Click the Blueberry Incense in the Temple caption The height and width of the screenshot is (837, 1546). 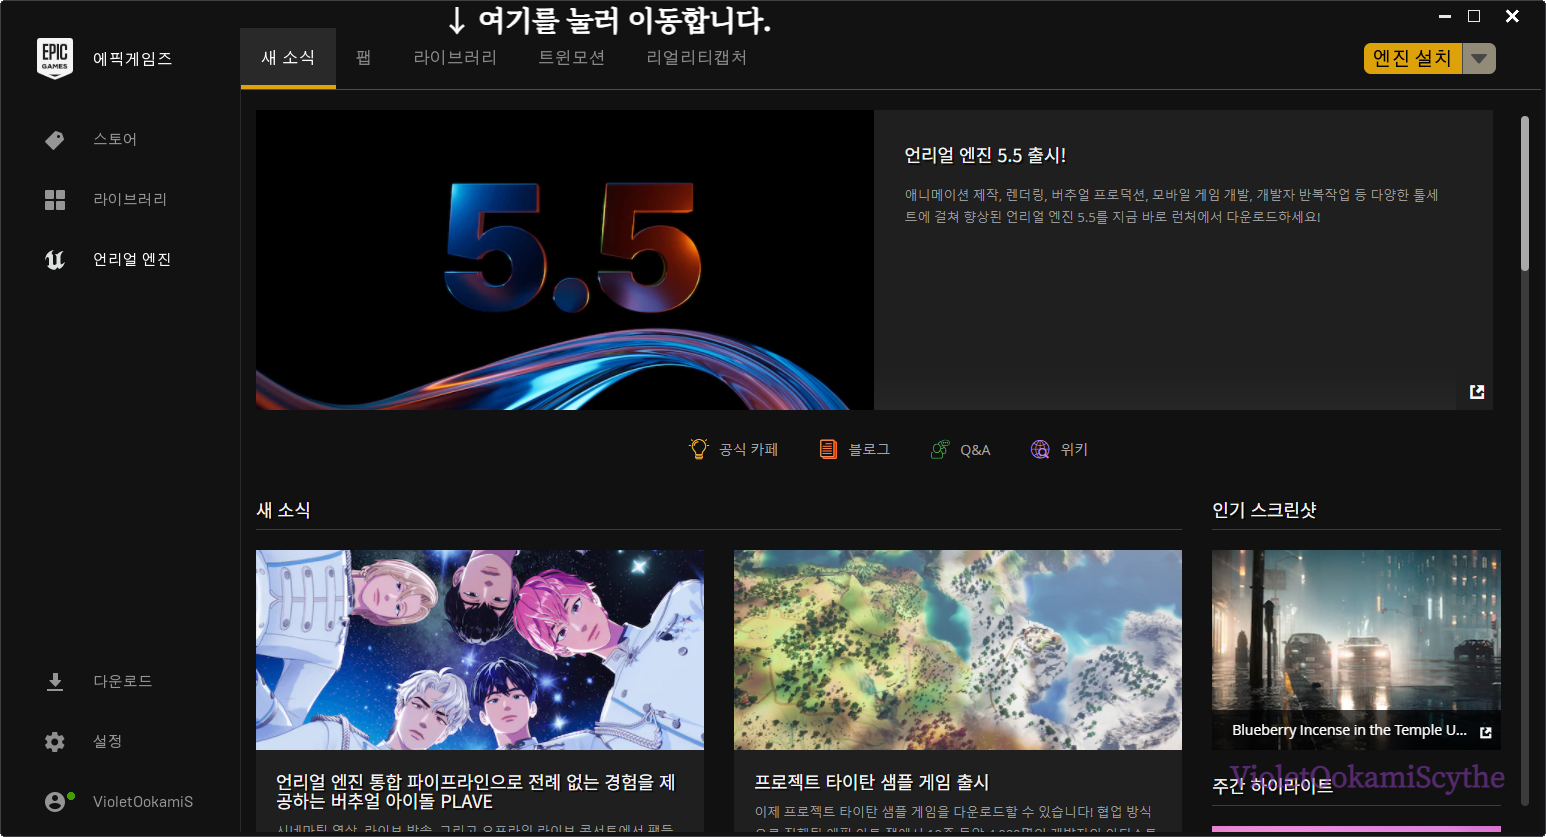[x=1349, y=731]
